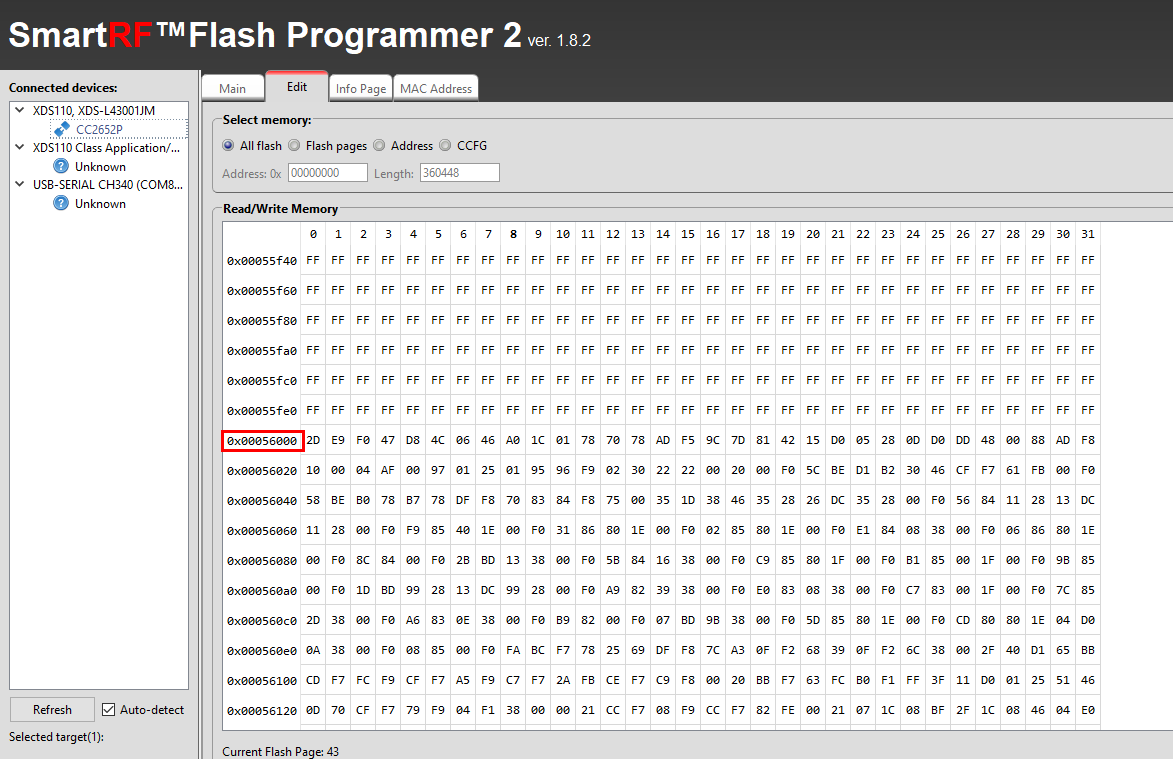Select XDS110, XDS-L43001JM device row
Screen dimensions: 1173x759
pos(94,110)
